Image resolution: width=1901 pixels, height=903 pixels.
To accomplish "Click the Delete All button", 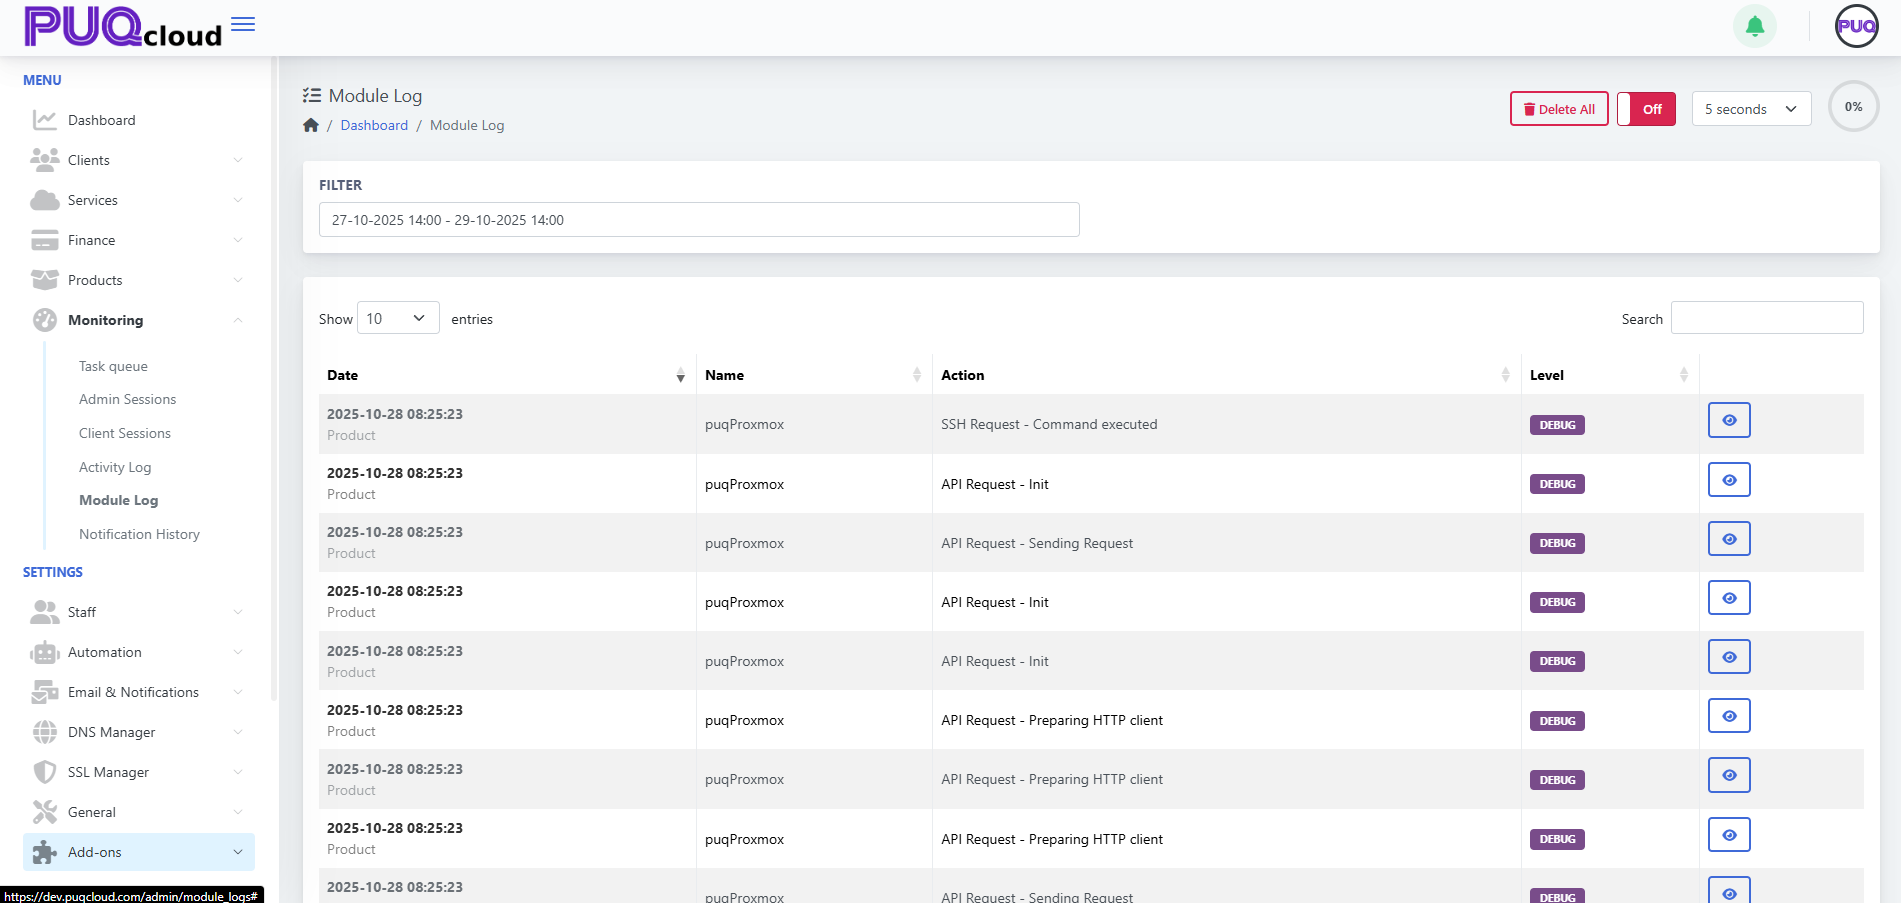I will [1558, 109].
